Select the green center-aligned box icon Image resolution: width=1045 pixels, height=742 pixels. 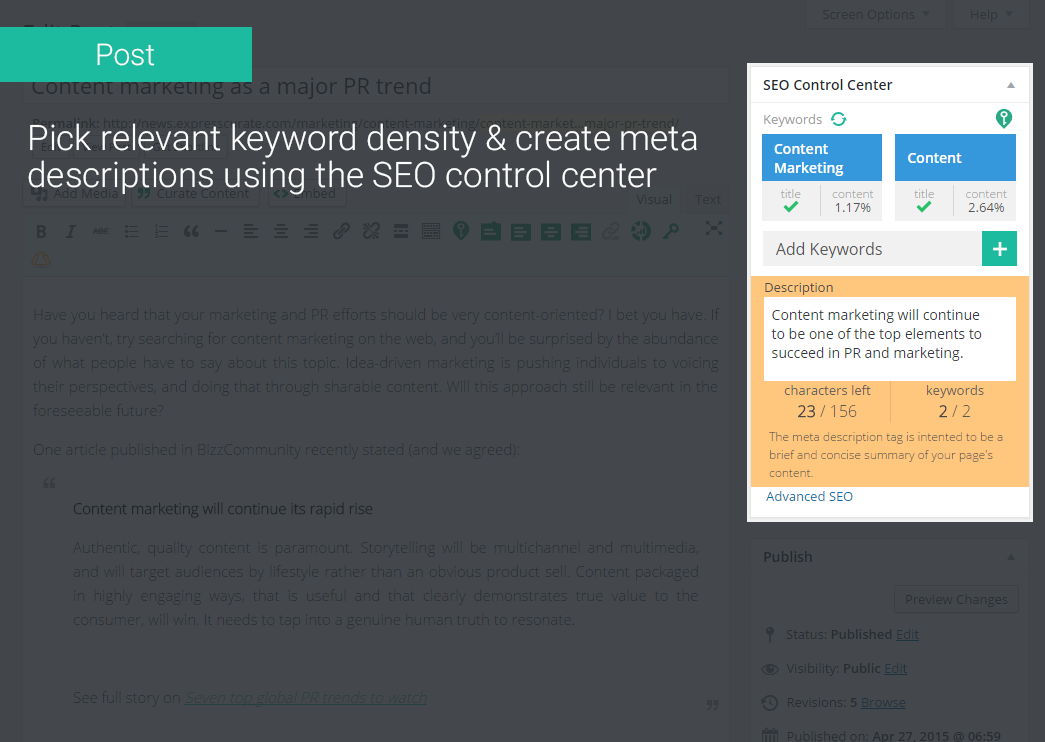550,232
